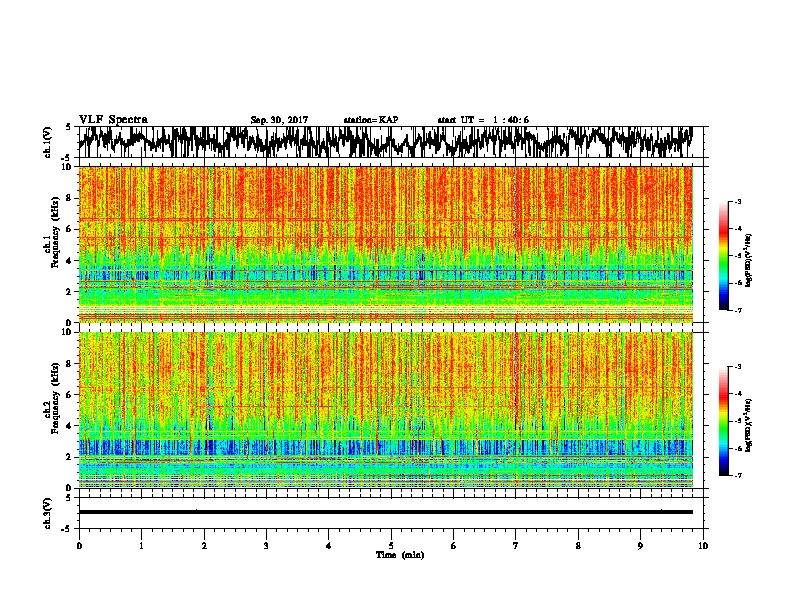Click the "-7" label on ch.1 color bar
Image resolution: width=792 pixels, height=612 pixels.
737,310
